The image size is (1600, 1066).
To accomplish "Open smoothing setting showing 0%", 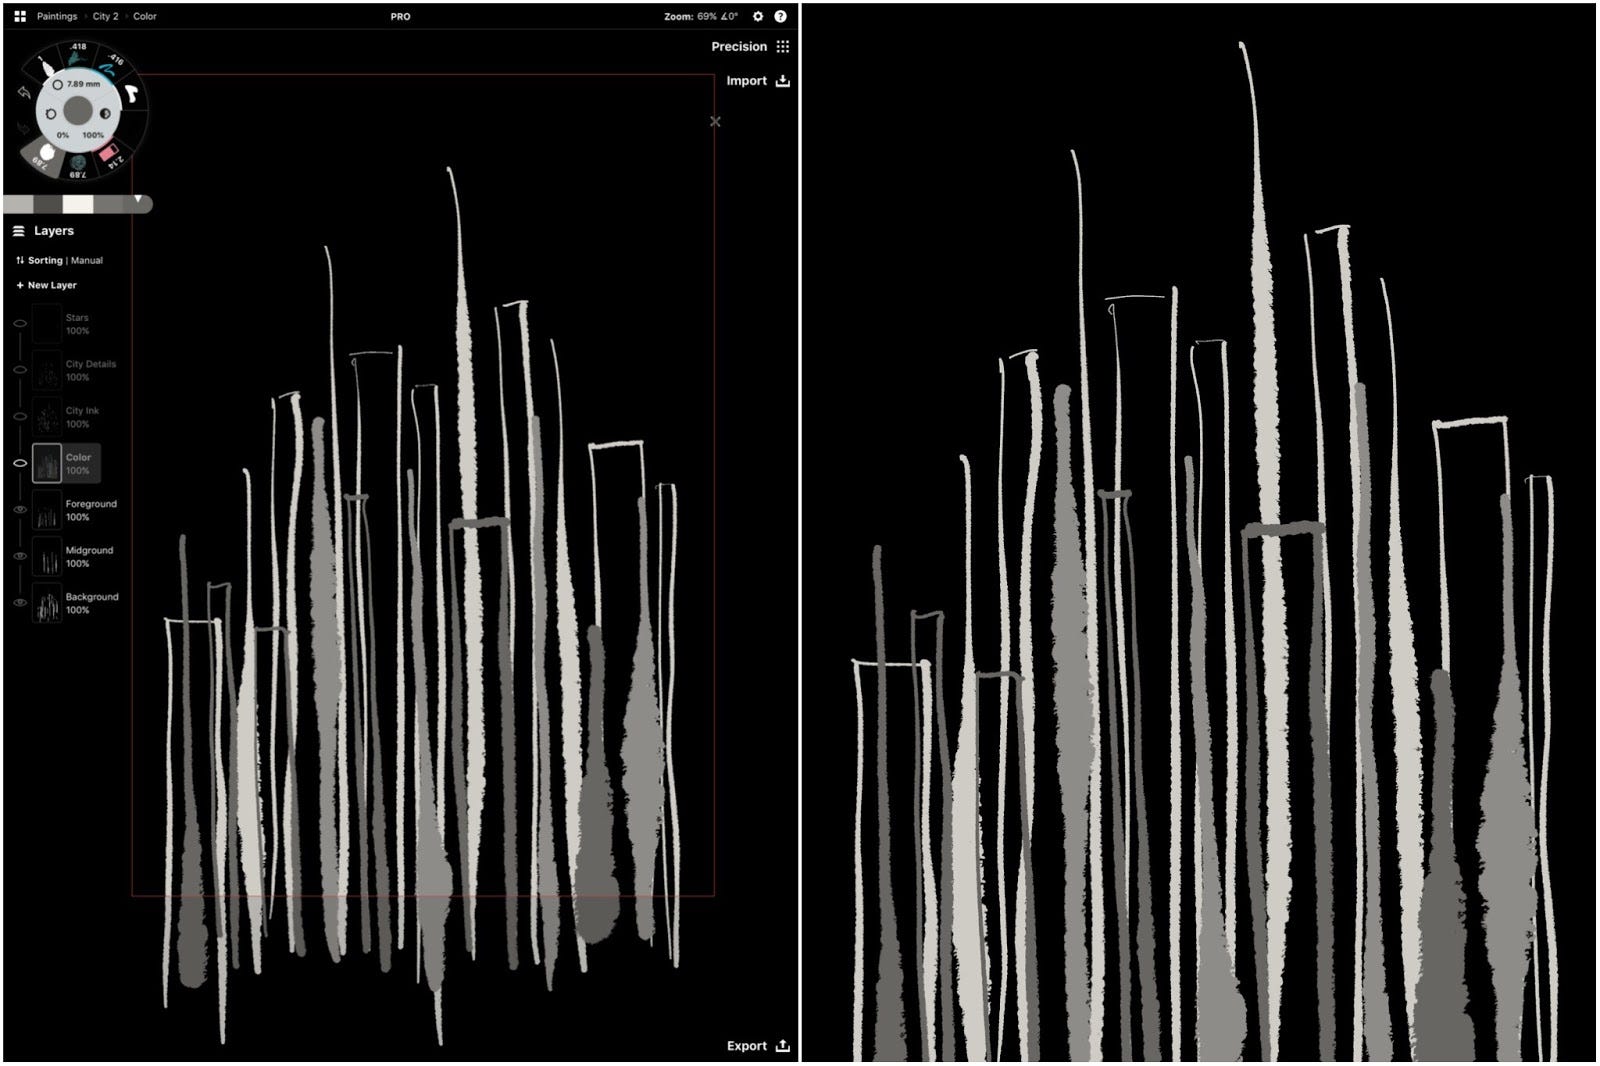I will (x=62, y=135).
